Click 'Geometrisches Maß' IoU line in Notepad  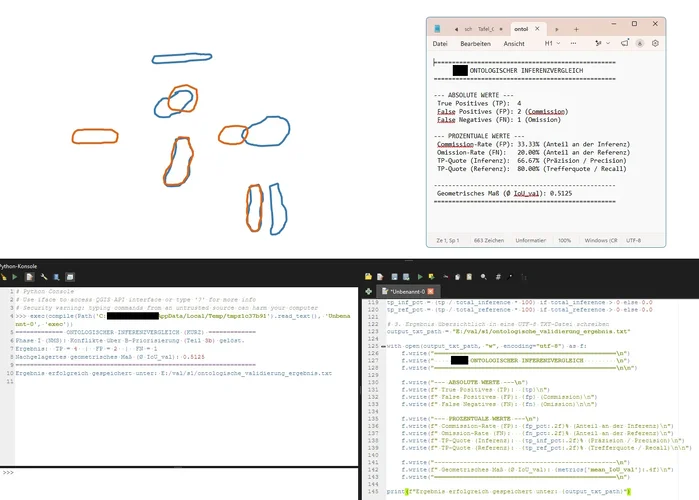click(504, 193)
